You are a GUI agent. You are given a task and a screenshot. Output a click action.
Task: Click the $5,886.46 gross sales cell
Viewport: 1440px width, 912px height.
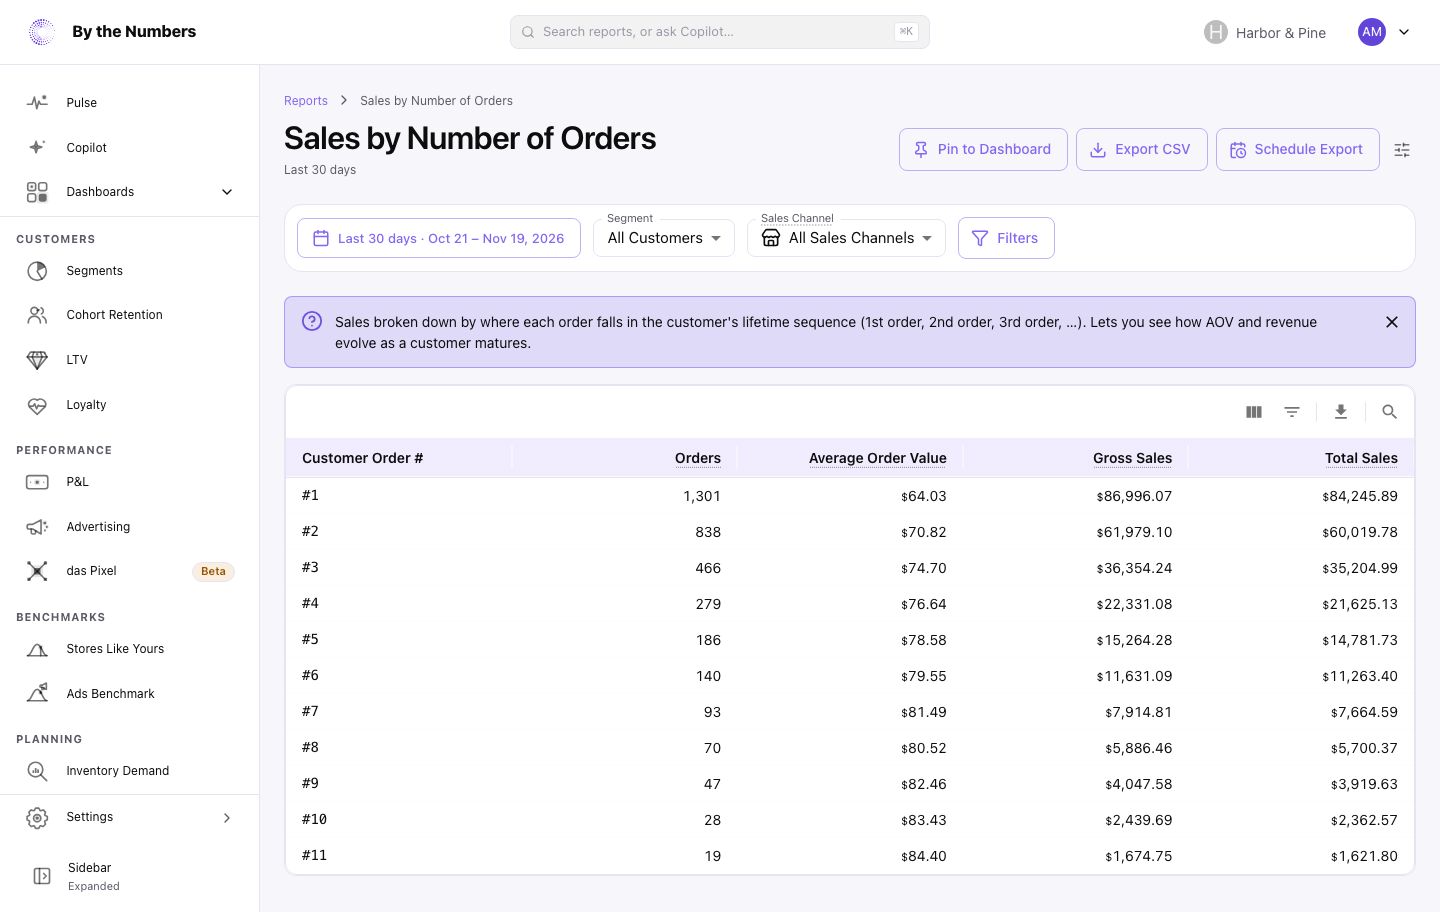[x=1139, y=748]
